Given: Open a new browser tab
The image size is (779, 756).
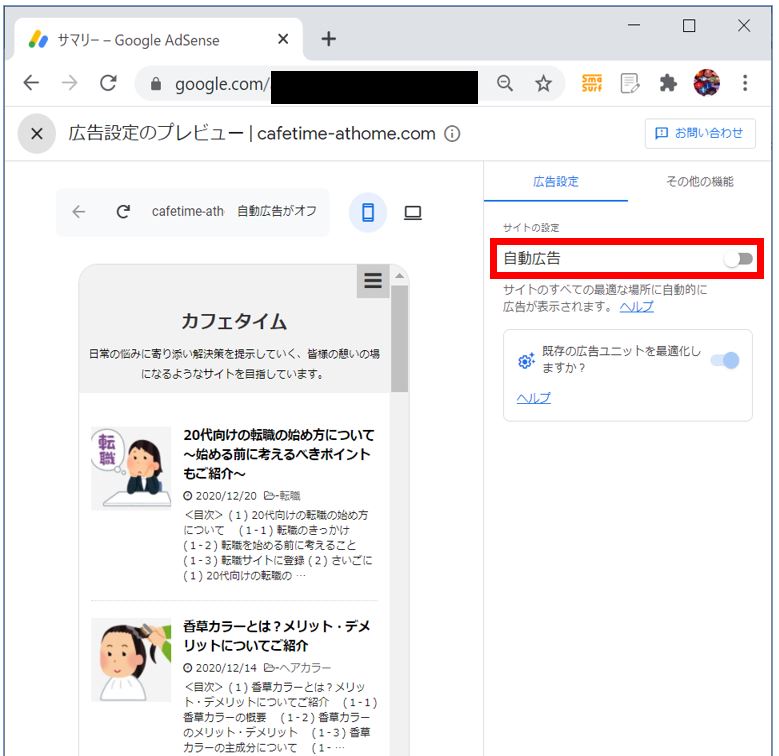Looking at the screenshot, I should point(328,39).
